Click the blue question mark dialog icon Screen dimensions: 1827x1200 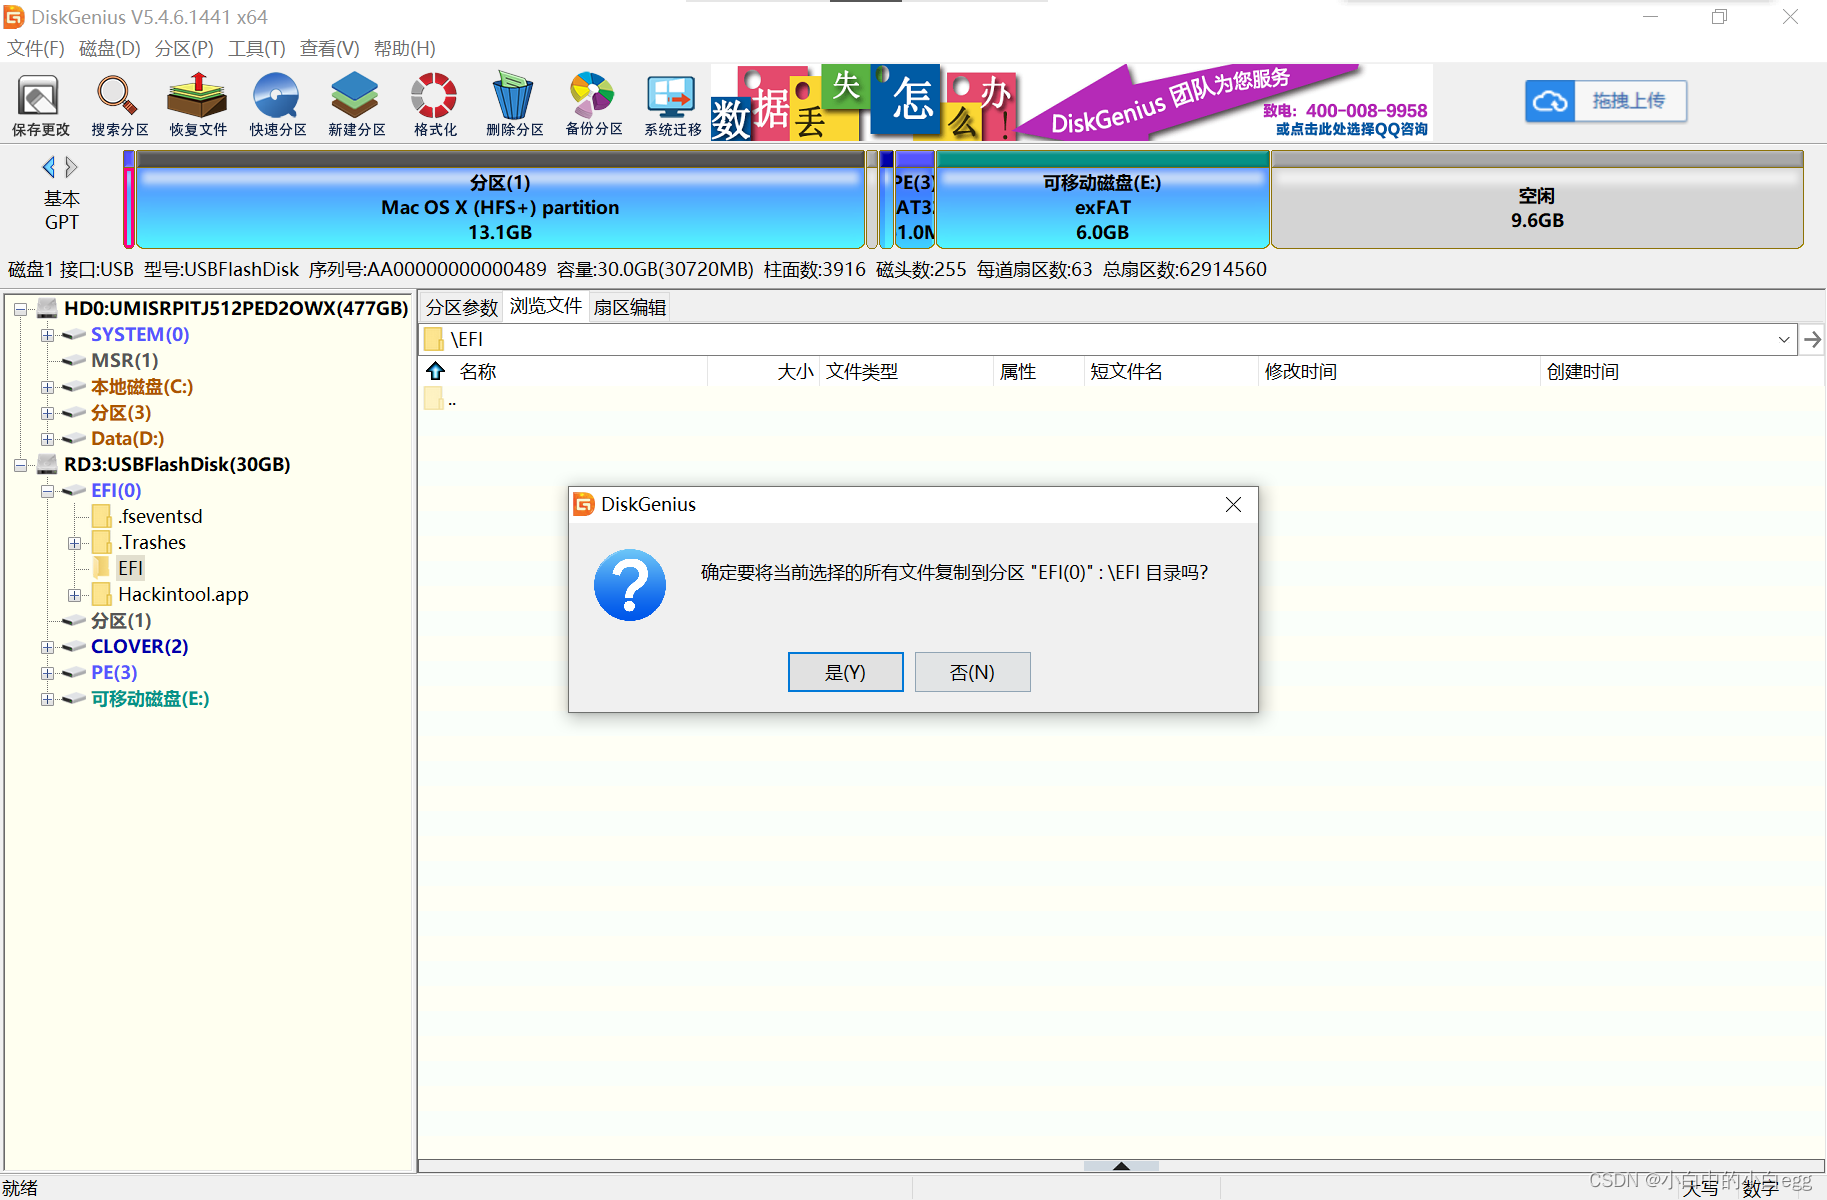tap(630, 585)
